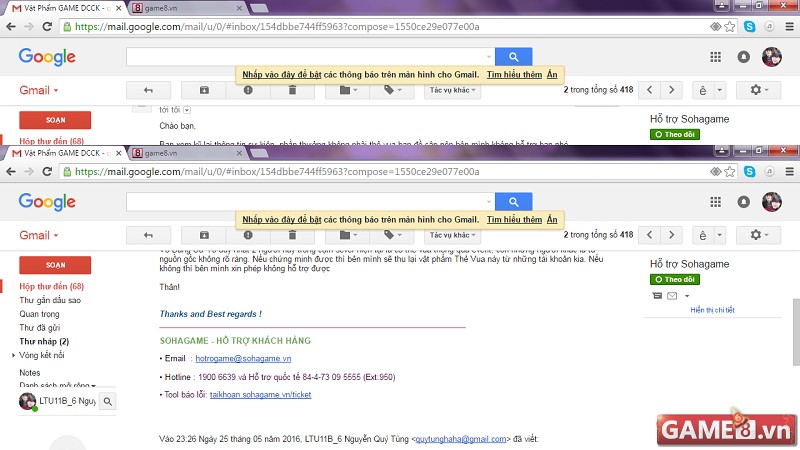Image resolution: width=800 pixels, height=450 pixels.
Task: Return to inbox with the lower Gmail back arrow
Action: (x=148, y=235)
